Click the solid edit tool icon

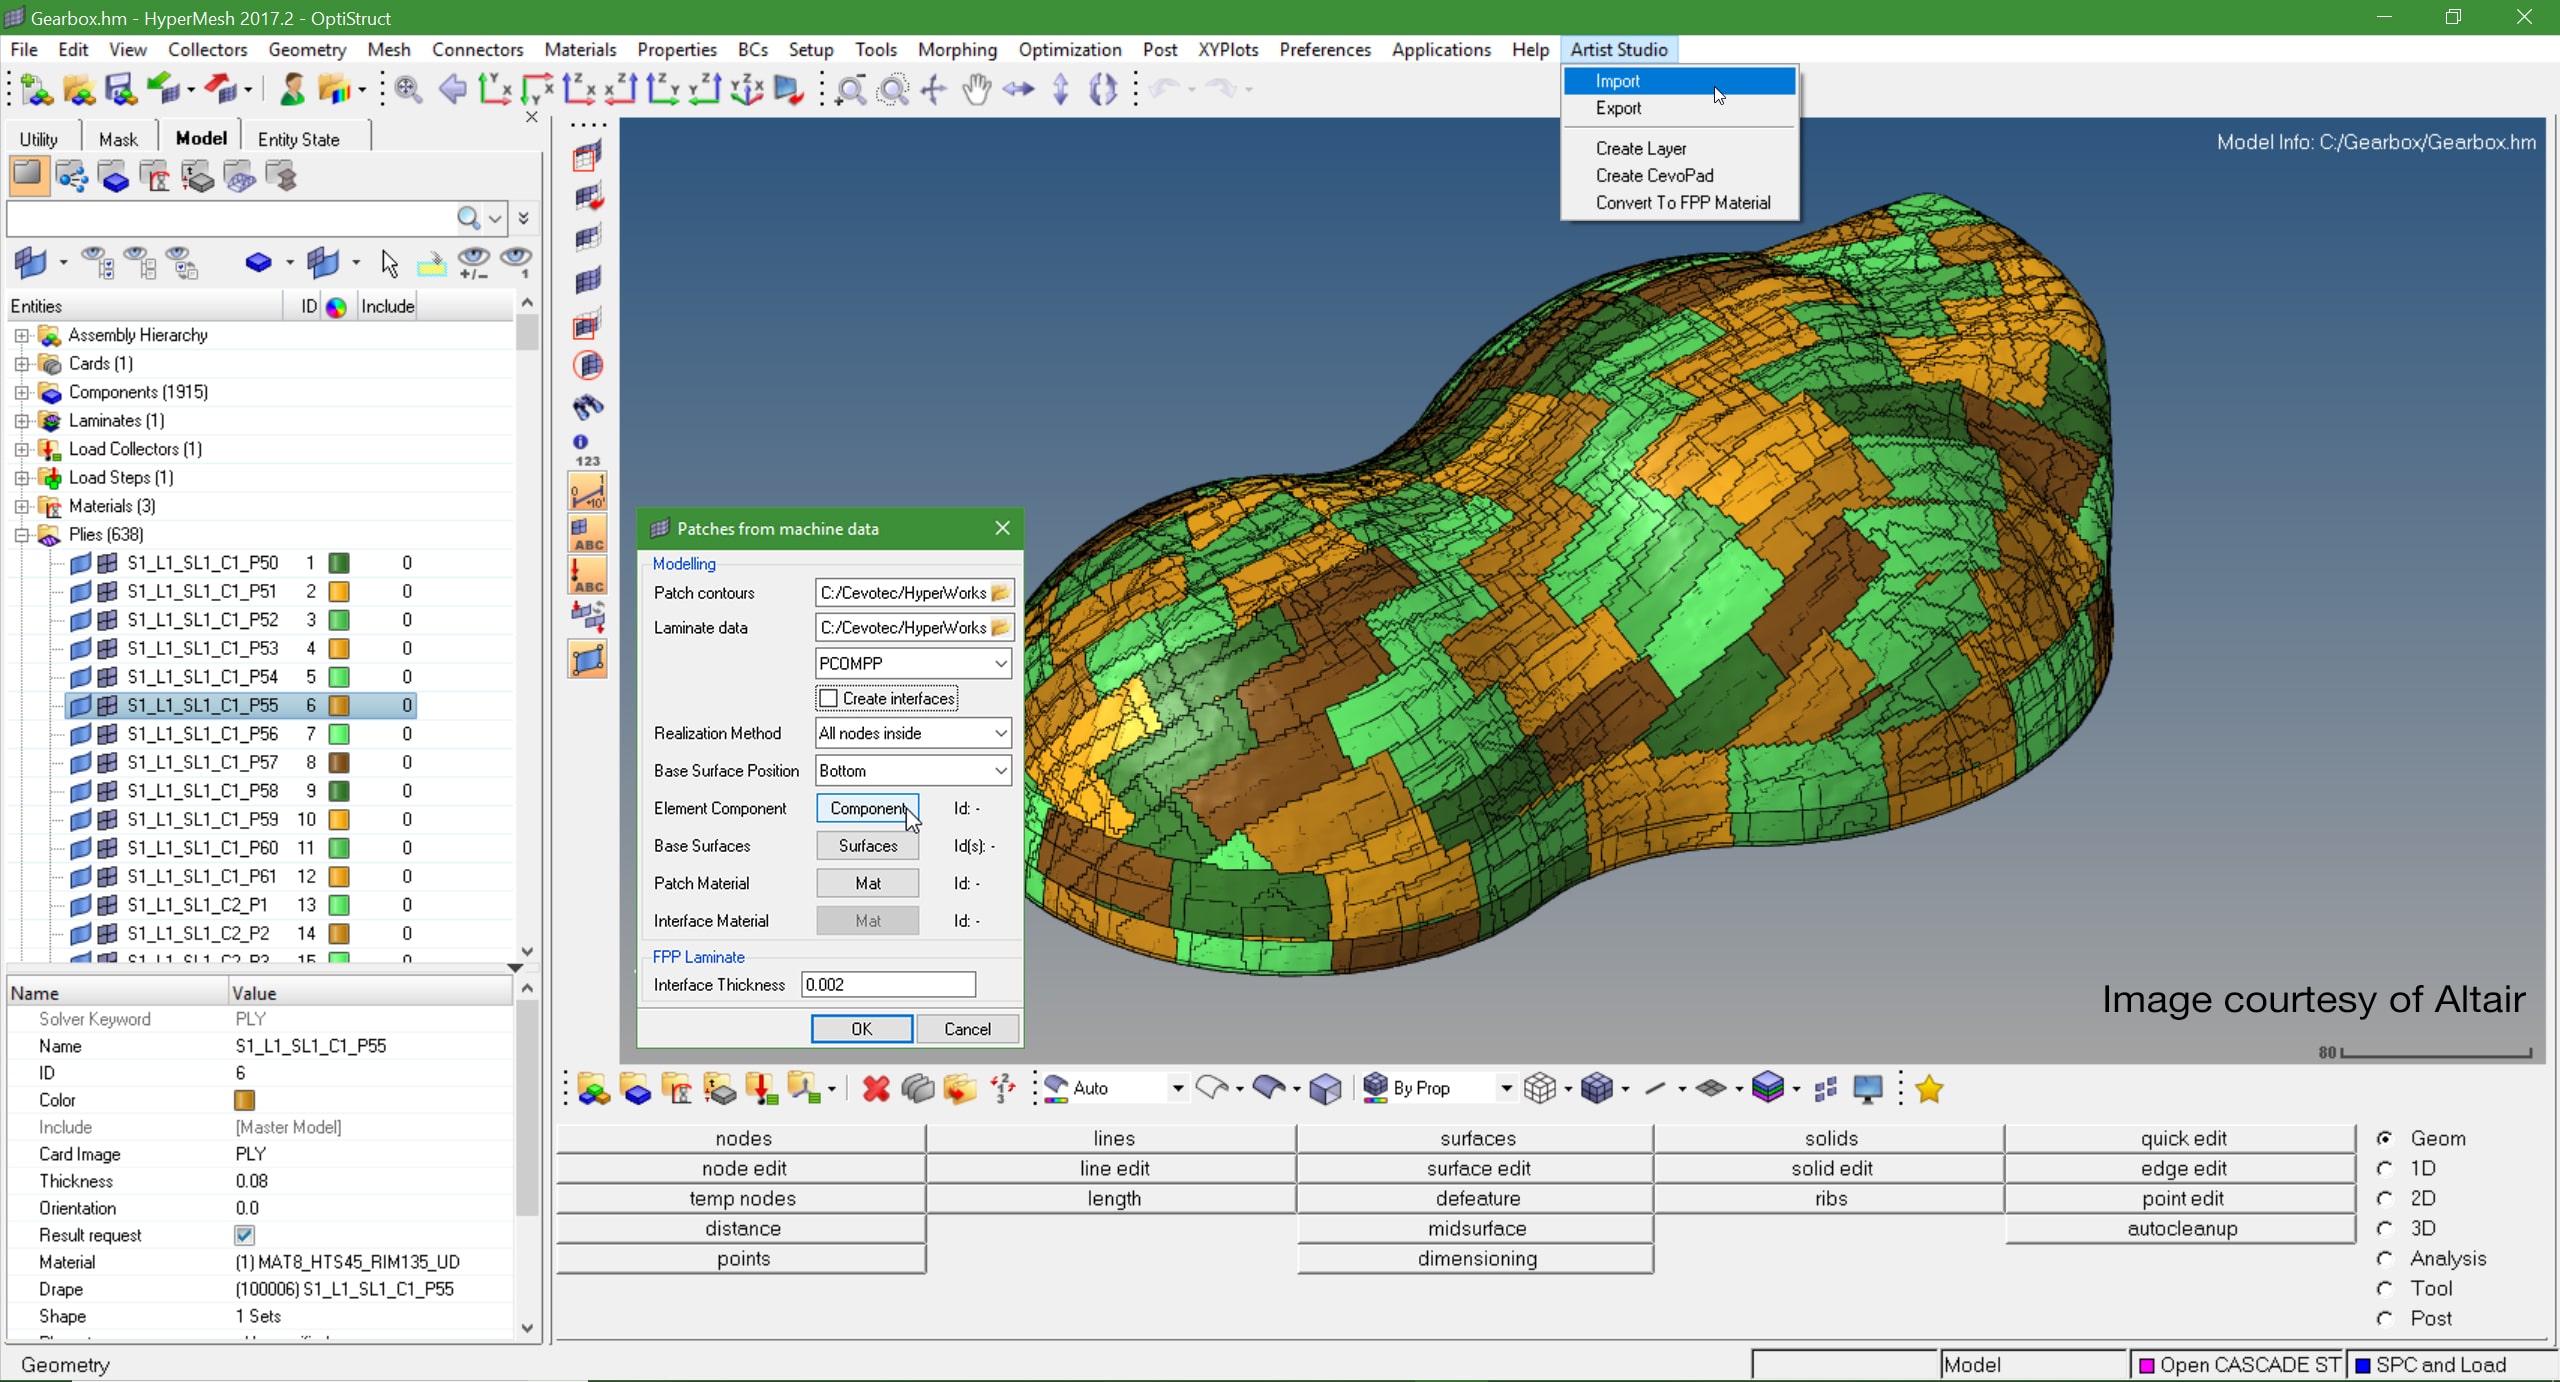point(1830,1168)
